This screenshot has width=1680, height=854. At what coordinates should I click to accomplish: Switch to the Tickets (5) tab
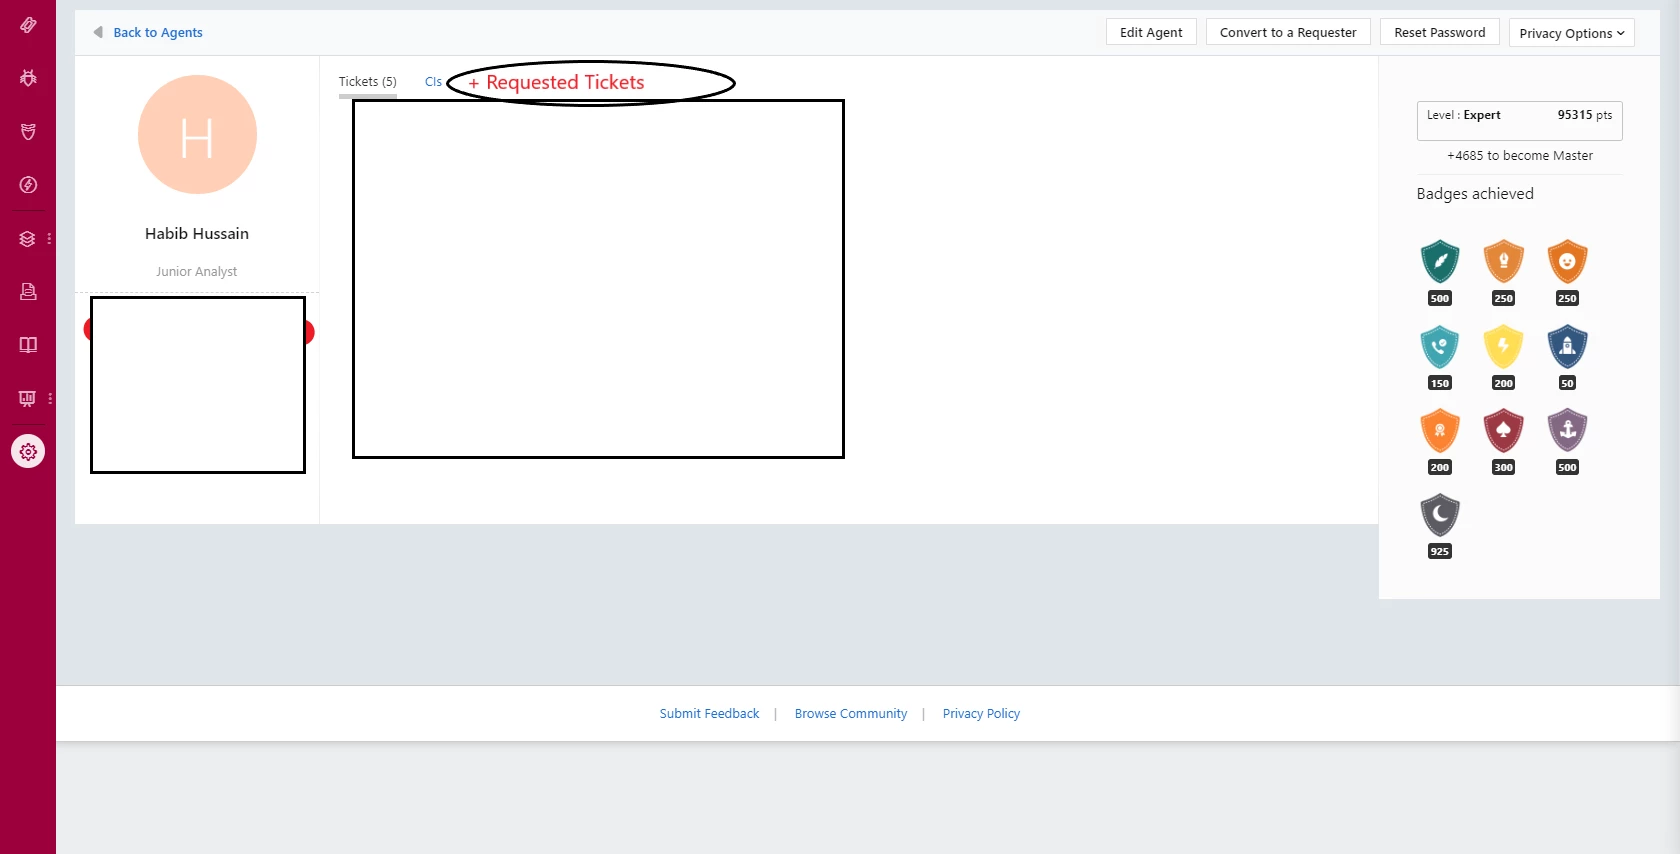coord(367,82)
